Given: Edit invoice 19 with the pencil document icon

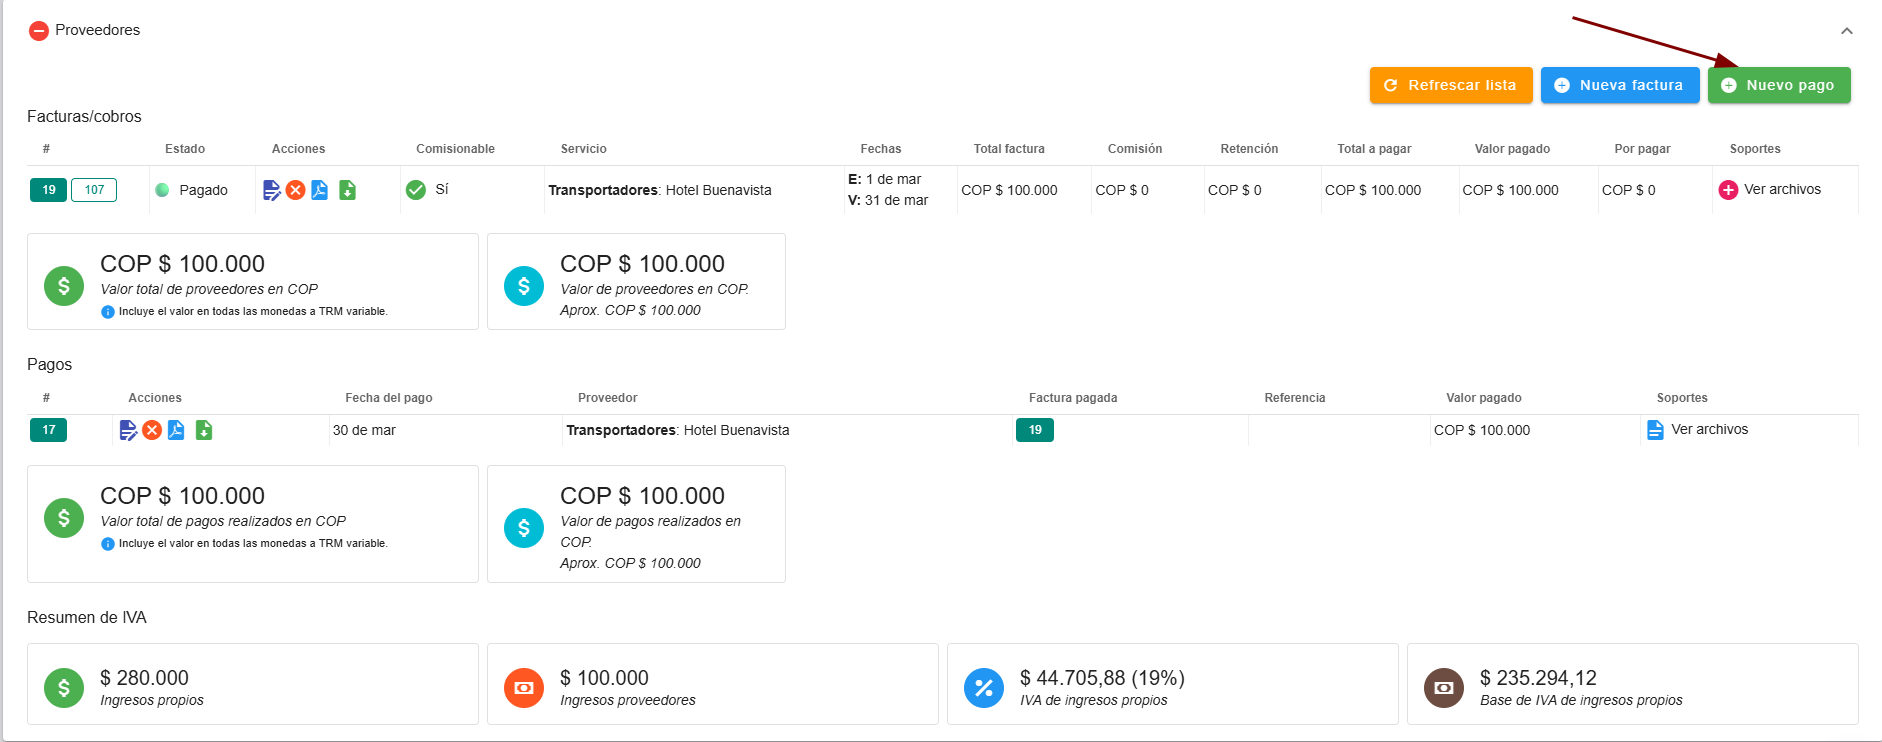Looking at the screenshot, I should (x=271, y=190).
